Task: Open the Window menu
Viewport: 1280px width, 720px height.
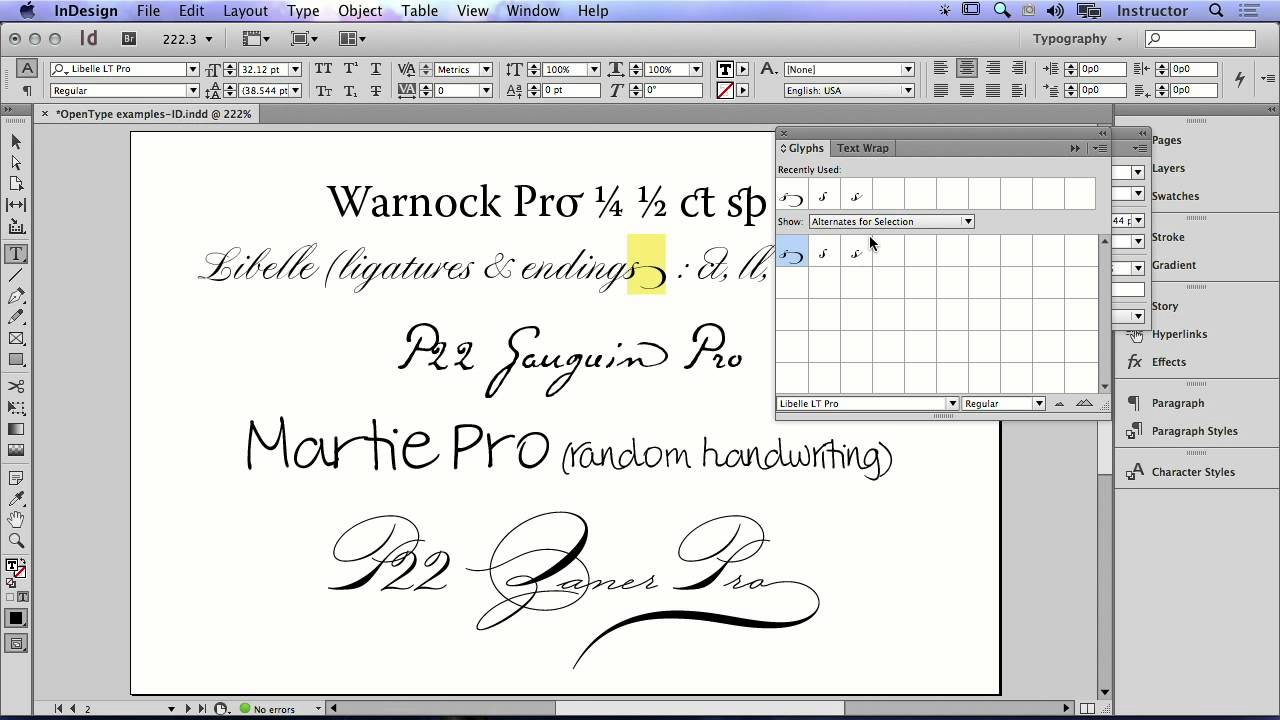Action: point(532,11)
